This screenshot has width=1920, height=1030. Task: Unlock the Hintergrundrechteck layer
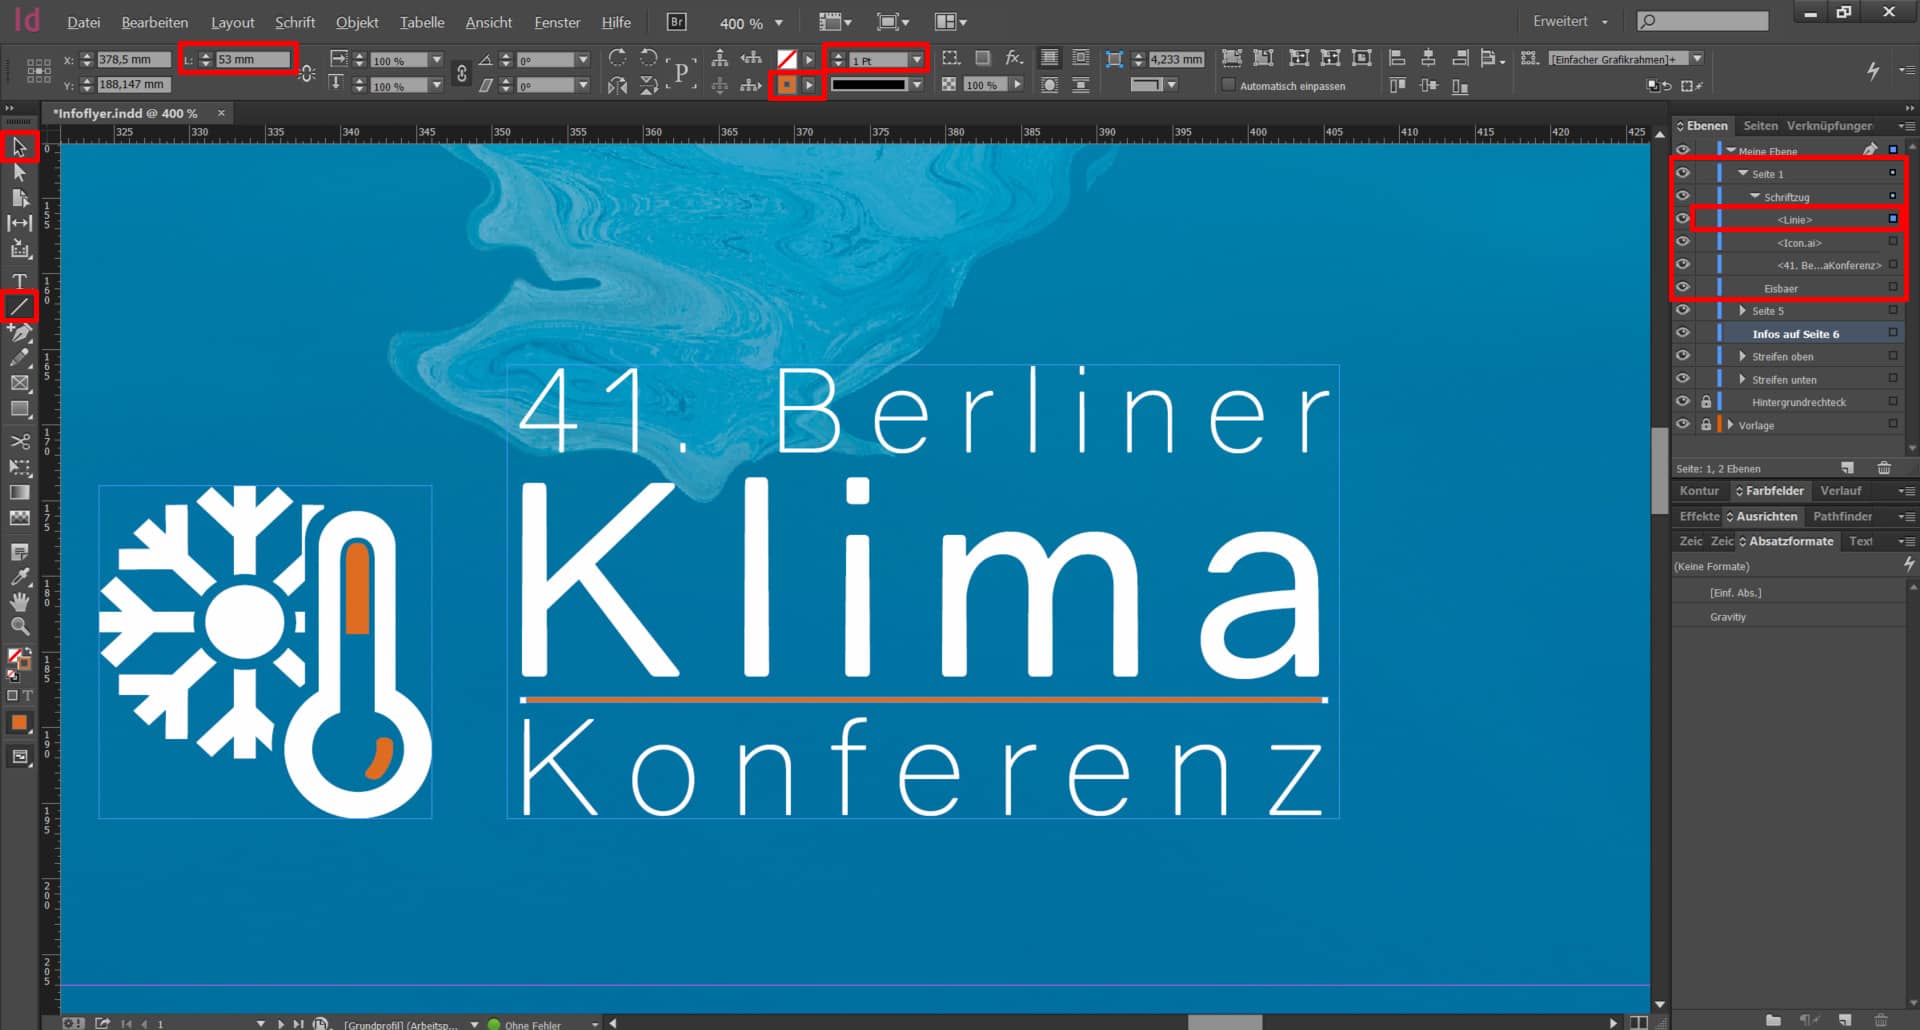point(1706,402)
